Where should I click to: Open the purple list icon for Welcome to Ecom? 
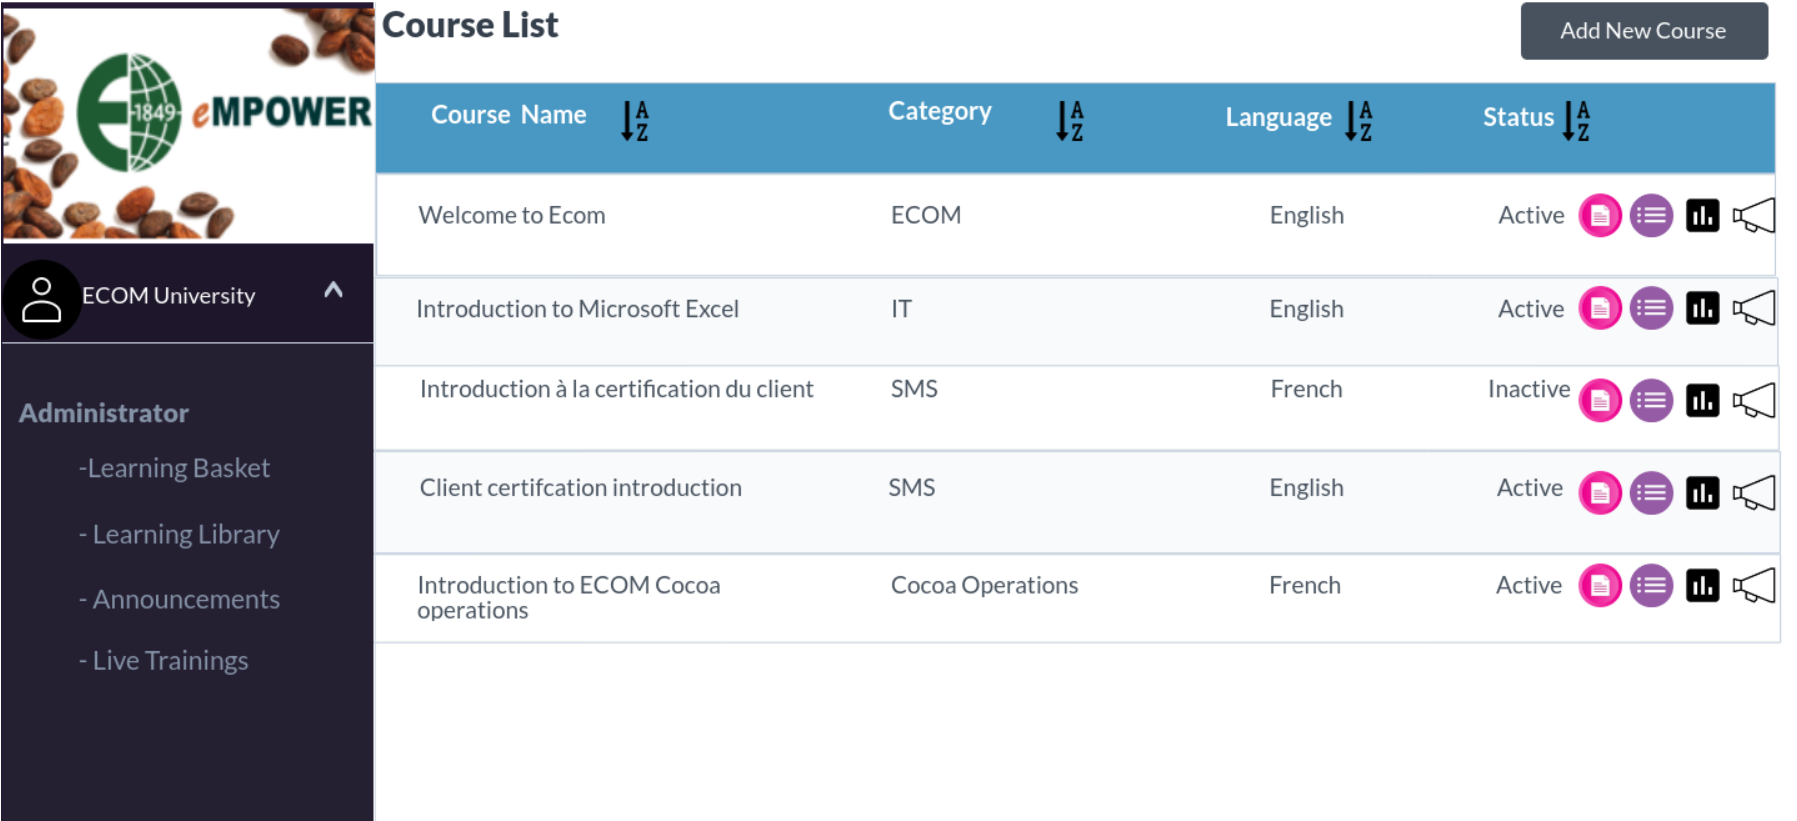coord(1651,216)
